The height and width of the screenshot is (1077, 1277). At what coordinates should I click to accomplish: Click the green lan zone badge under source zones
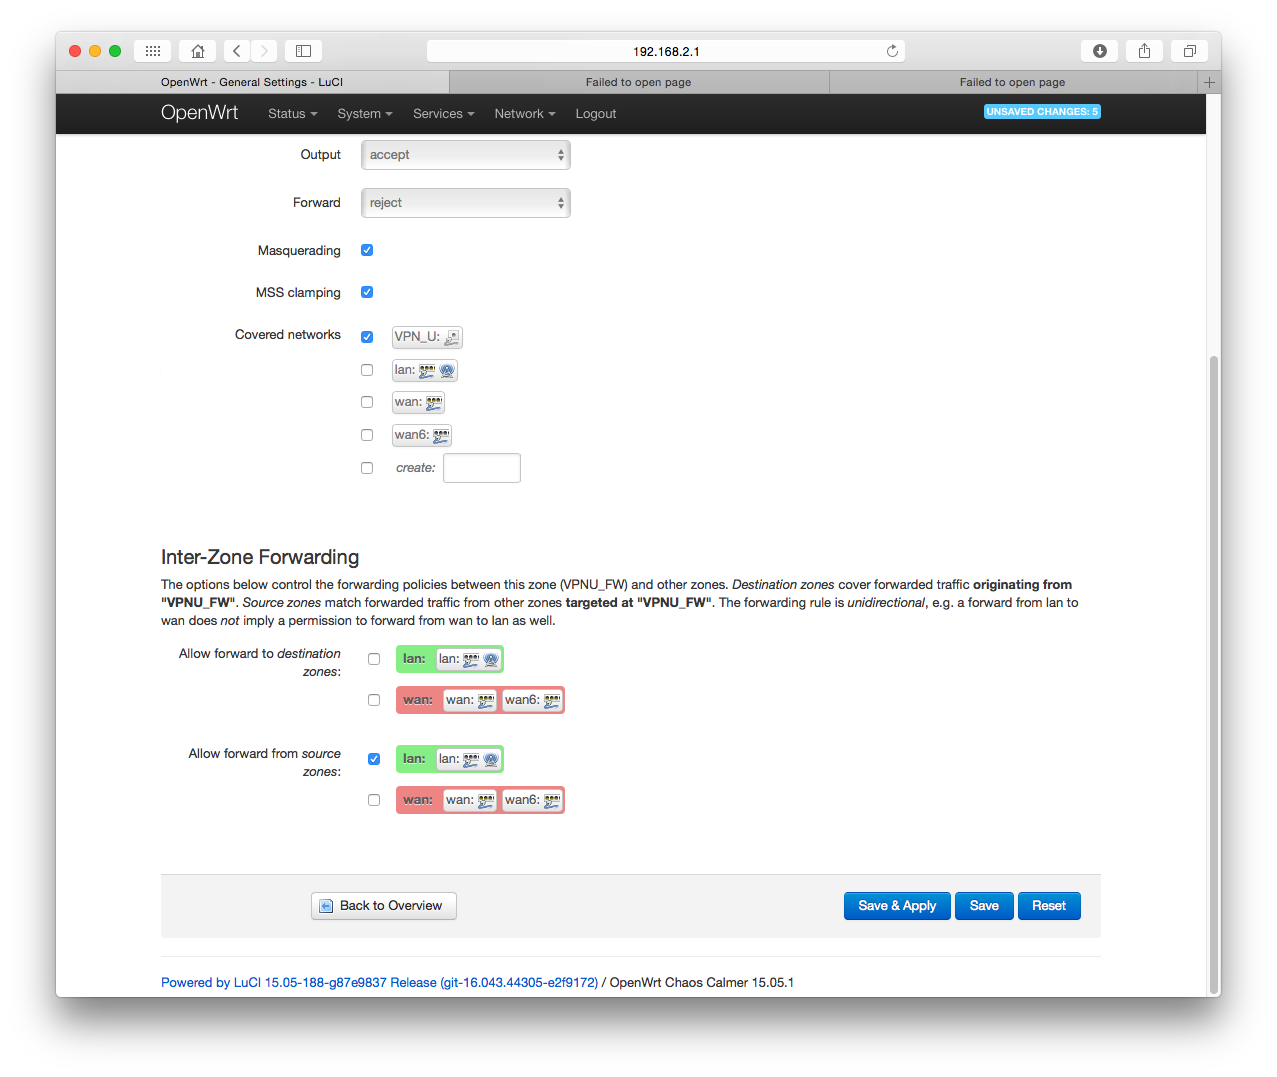point(450,759)
